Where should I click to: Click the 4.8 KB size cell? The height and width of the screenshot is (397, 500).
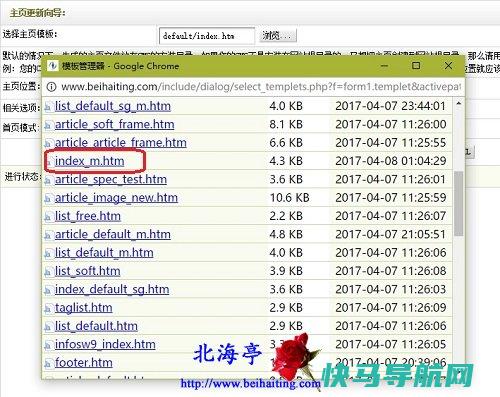point(286,235)
